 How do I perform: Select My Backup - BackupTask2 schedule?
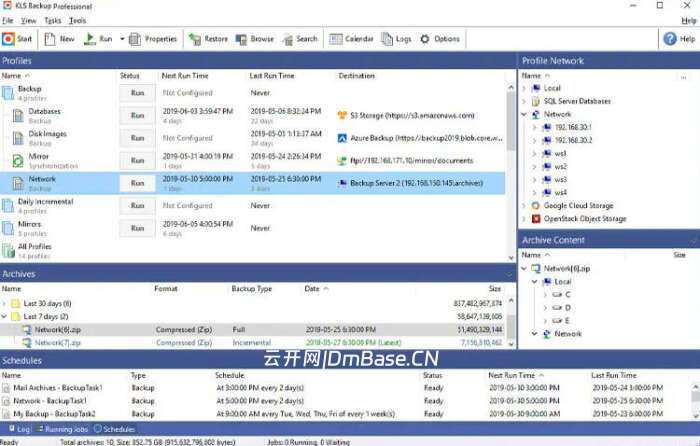pyautogui.click(x=54, y=414)
